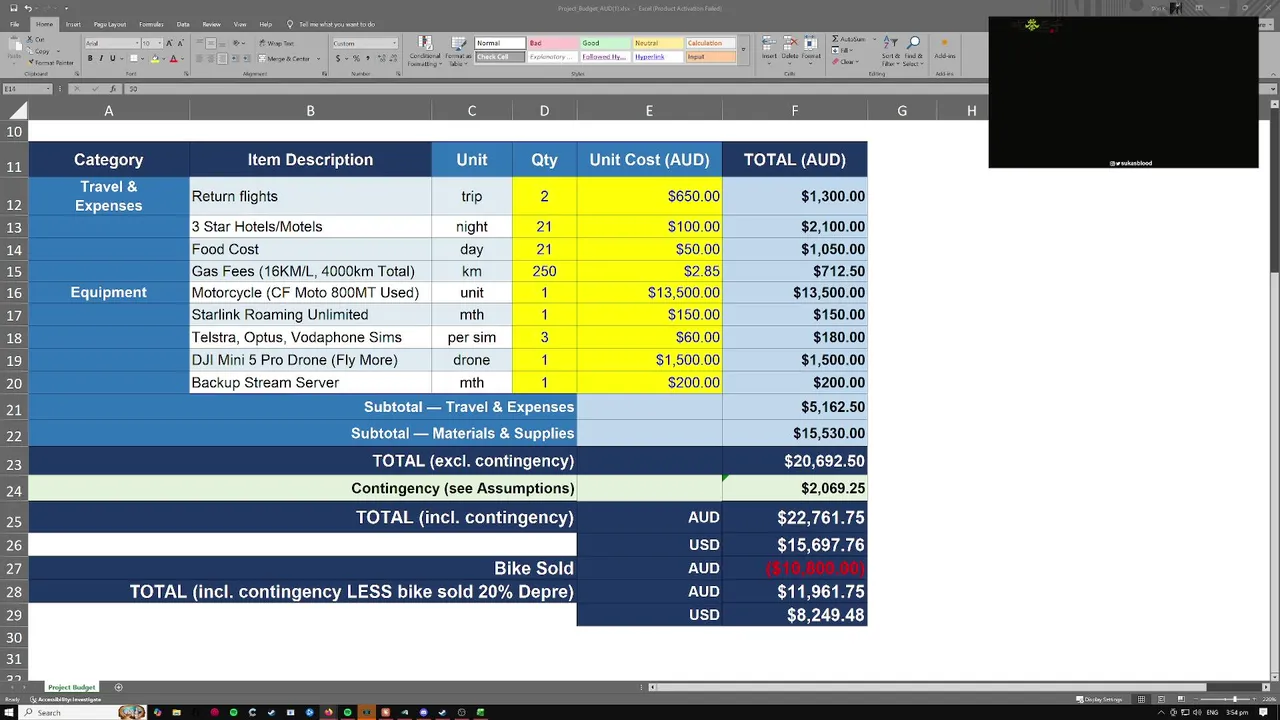Click the Name Box showing E14
This screenshot has width=1280, height=720.
[25, 89]
